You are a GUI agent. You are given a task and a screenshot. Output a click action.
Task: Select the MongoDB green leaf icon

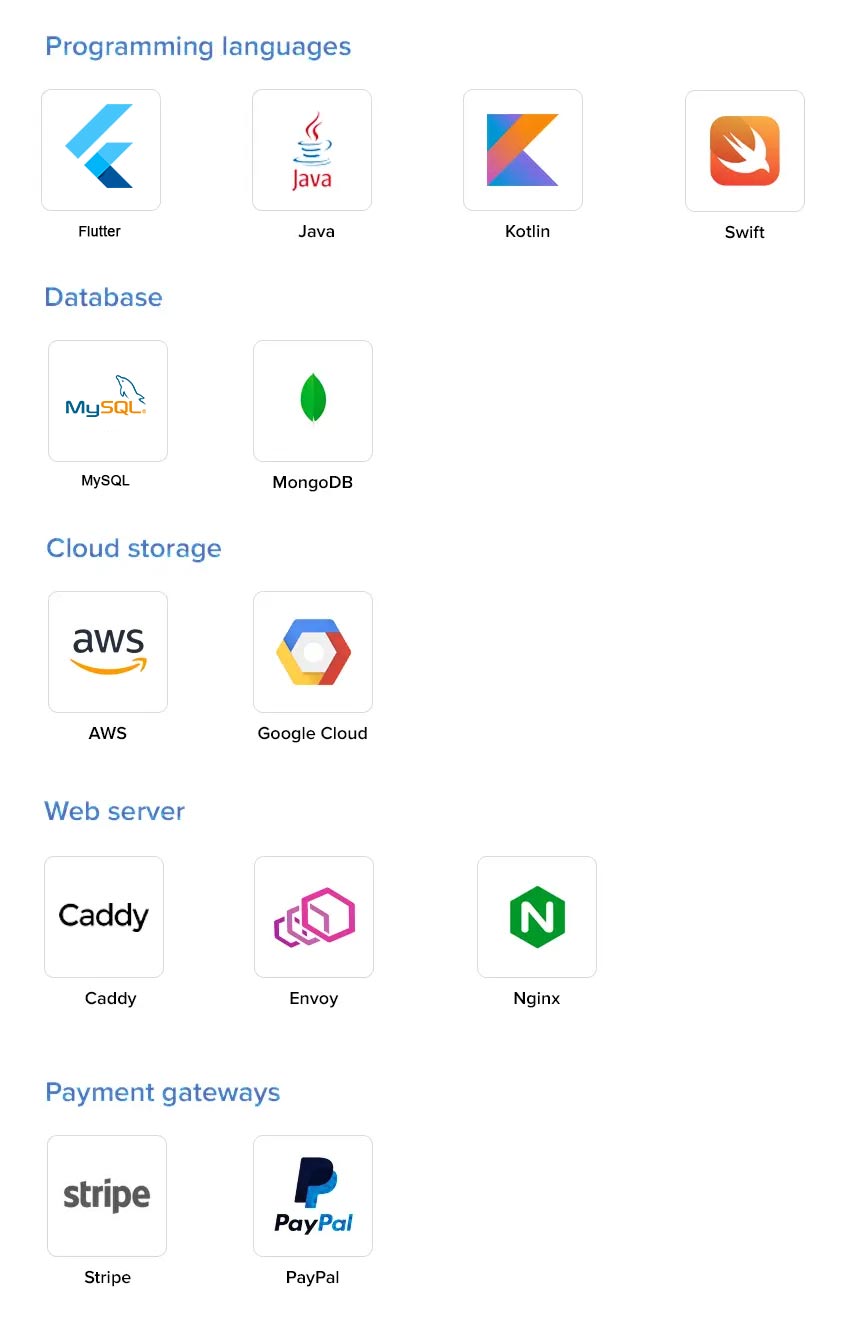click(313, 401)
